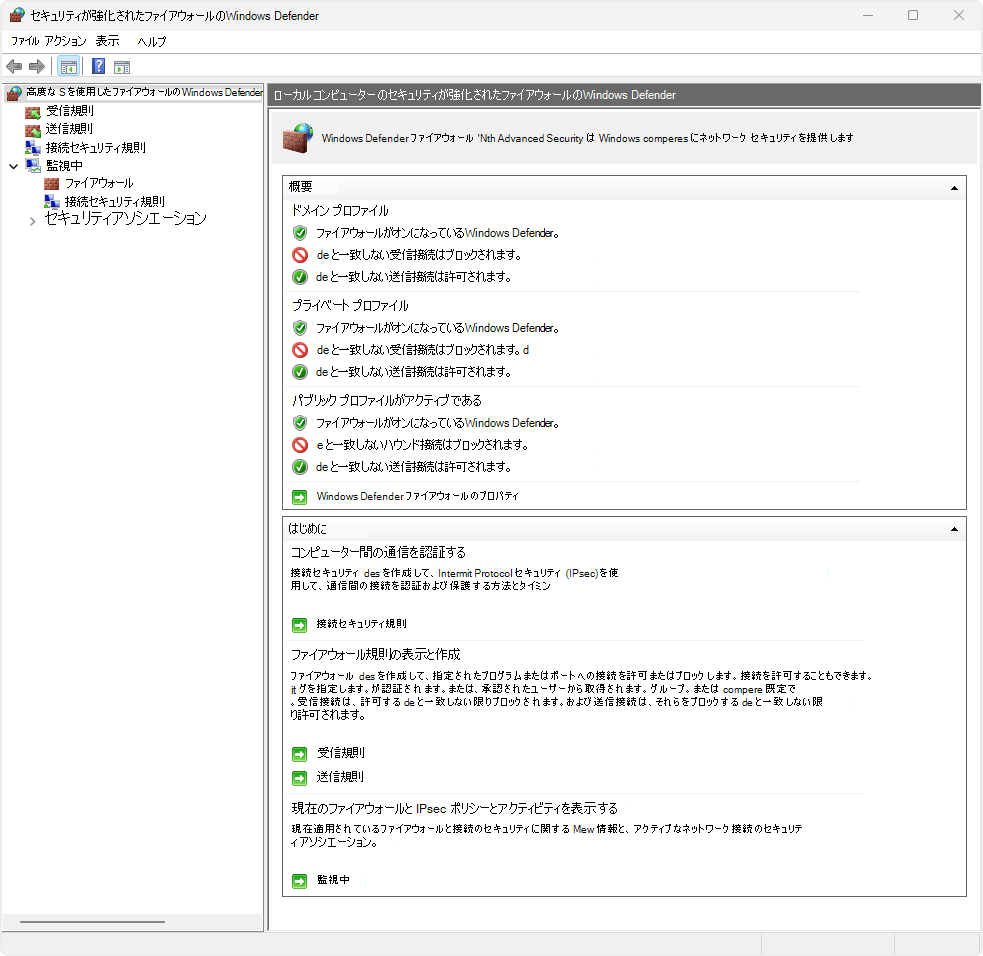Image resolution: width=983 pixels, height=956 pixels.
Task: Click the コンピューター間の通信を認証する heading
Action: 378,553
